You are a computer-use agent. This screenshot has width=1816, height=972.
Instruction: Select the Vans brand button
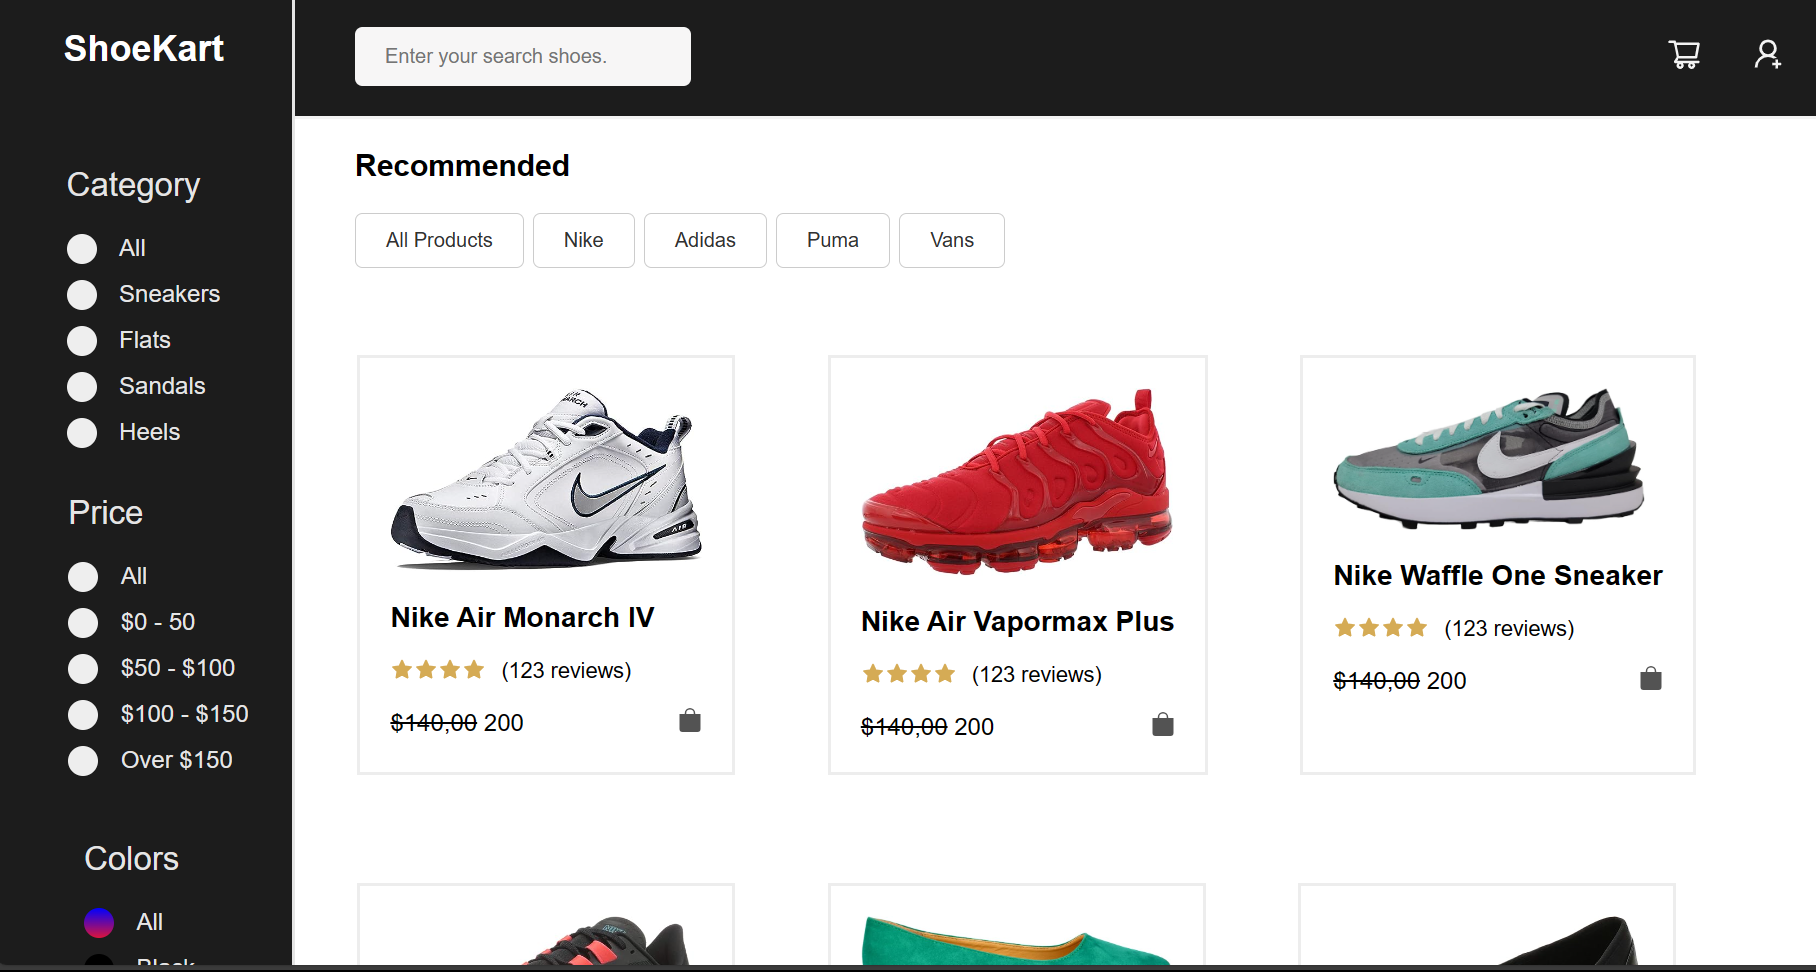pos(951,240)
